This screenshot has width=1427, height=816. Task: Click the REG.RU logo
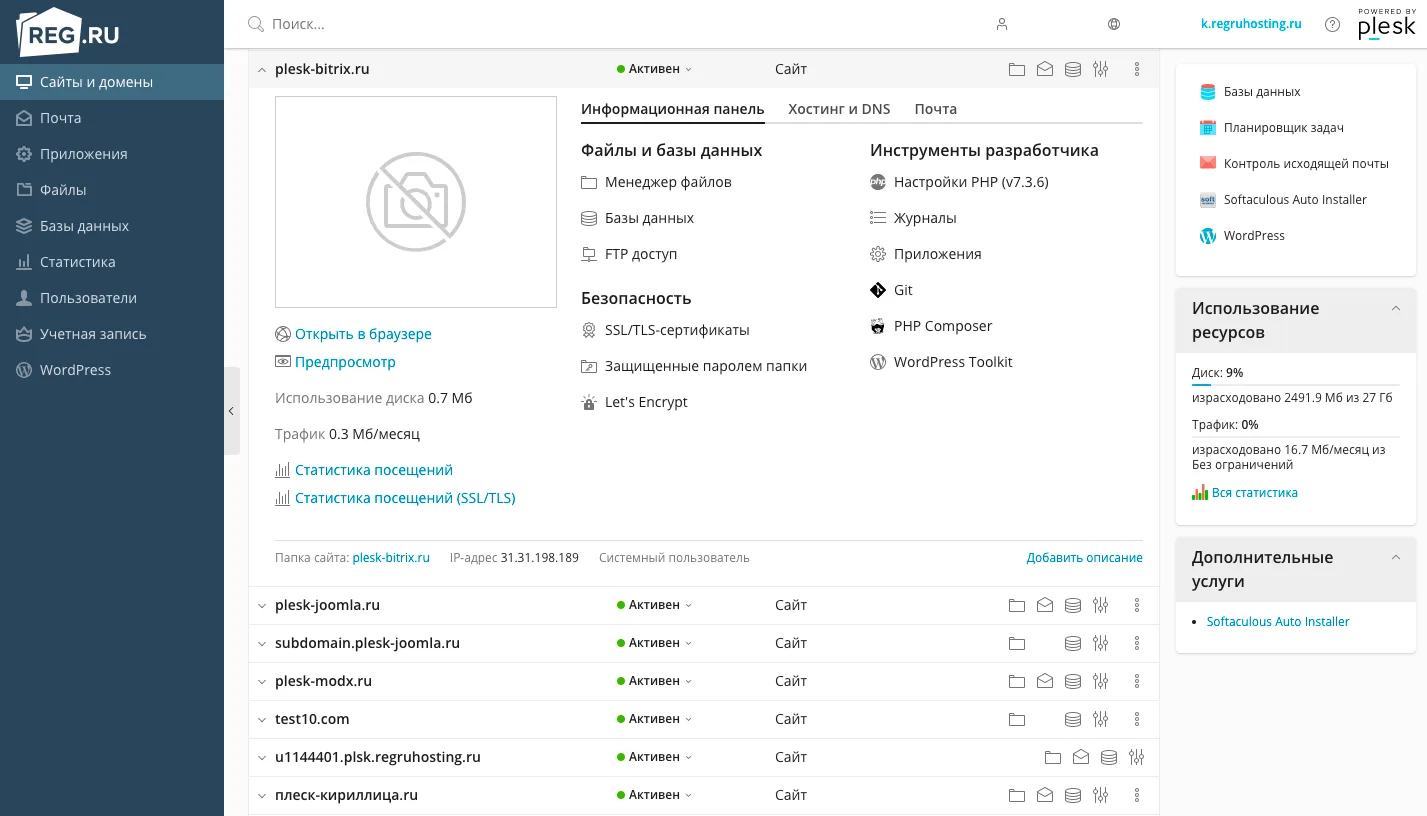[68, 32]
